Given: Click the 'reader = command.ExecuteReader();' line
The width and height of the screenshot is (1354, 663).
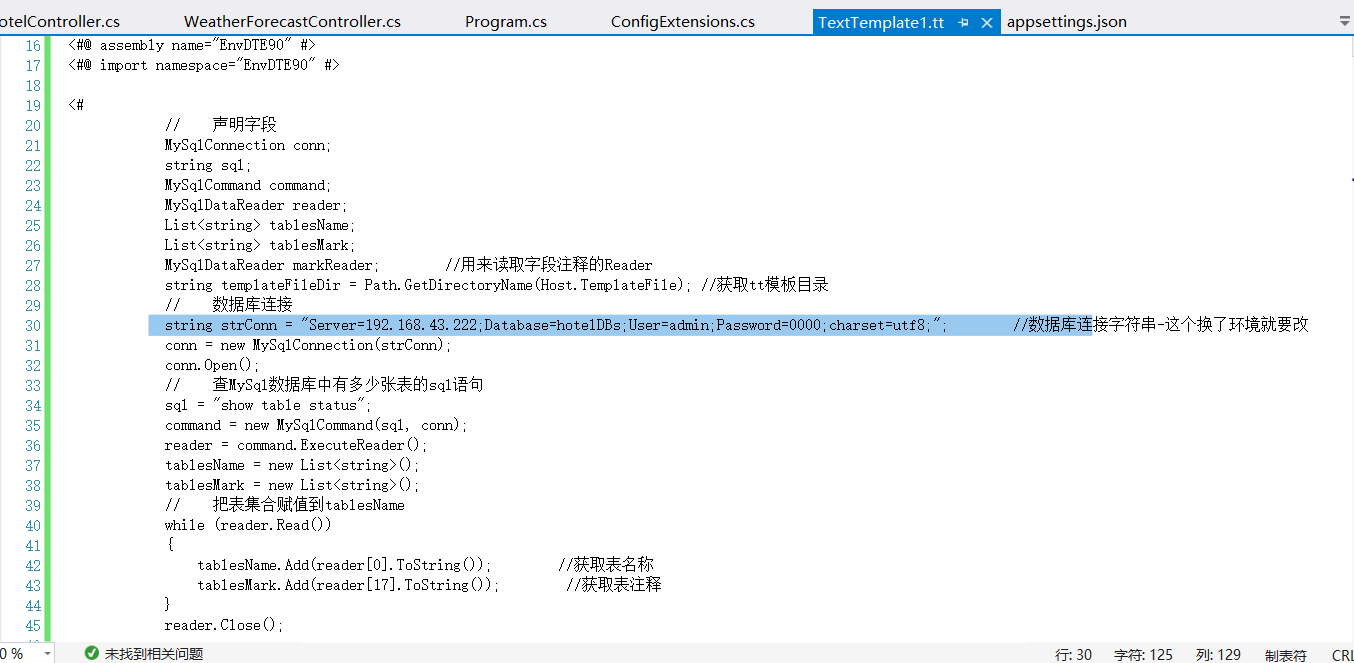Looking at the screenshot, I should (296, 445).
